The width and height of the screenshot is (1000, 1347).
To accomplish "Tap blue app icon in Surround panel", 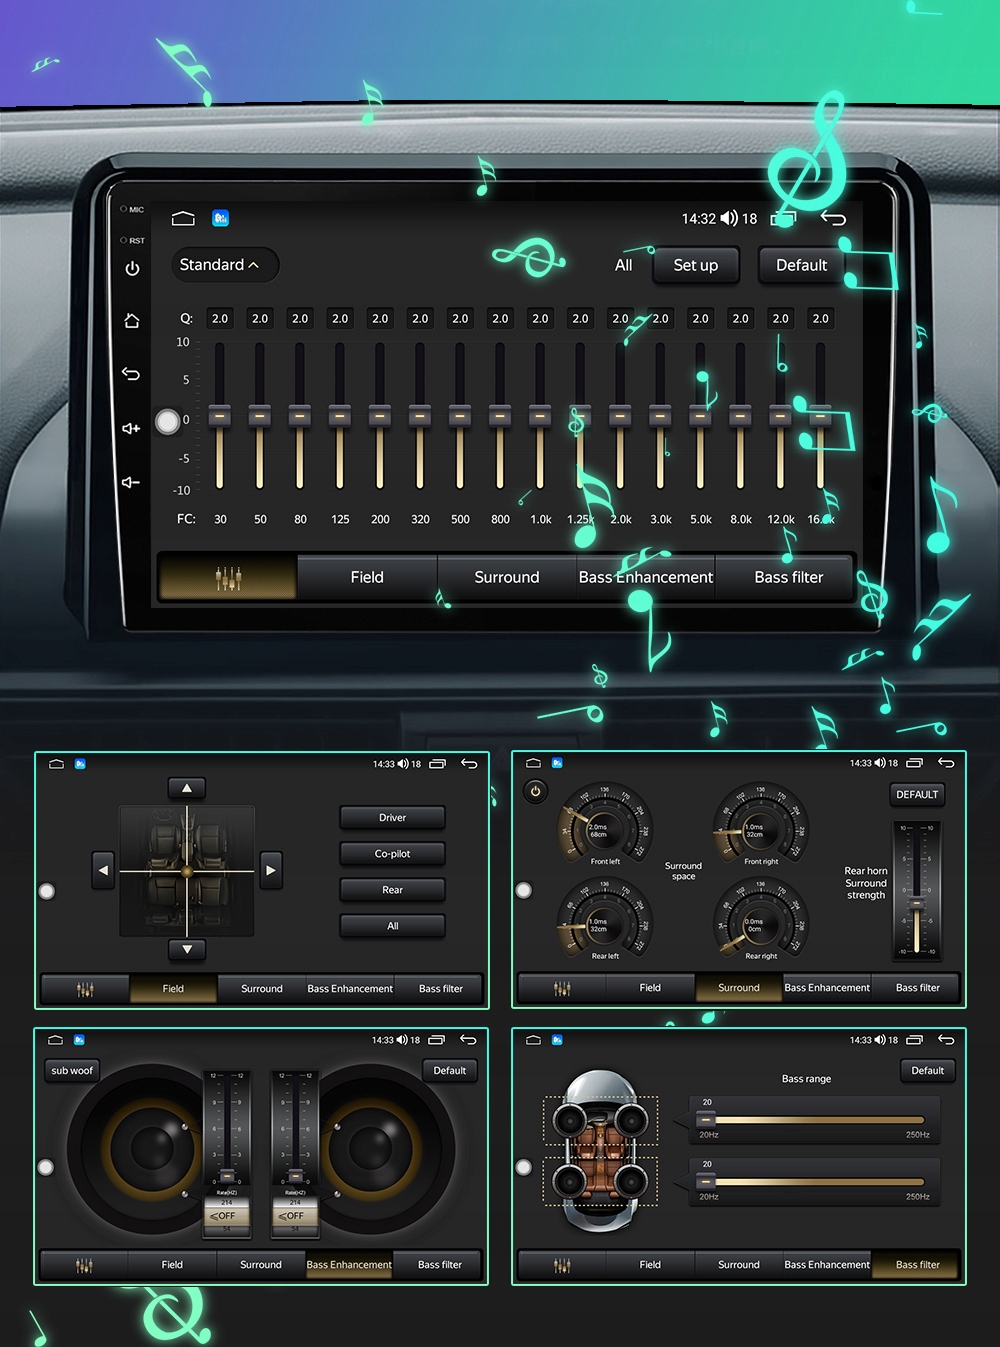I will [557, 763].
